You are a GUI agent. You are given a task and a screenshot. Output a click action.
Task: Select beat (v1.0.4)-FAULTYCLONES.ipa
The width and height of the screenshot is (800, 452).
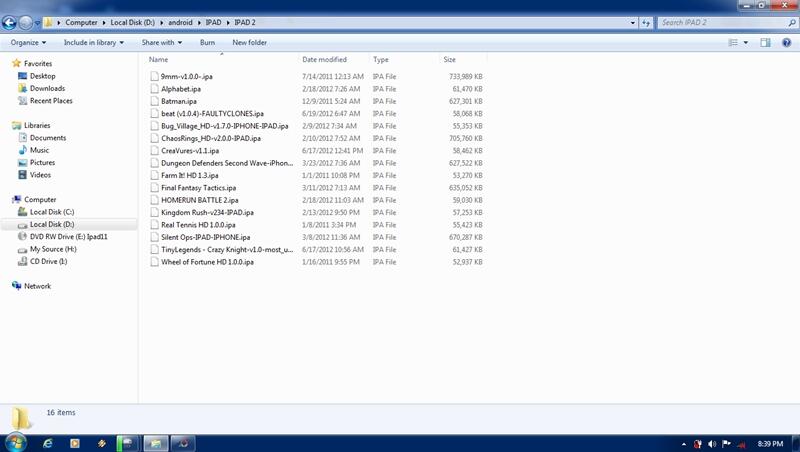212,113
